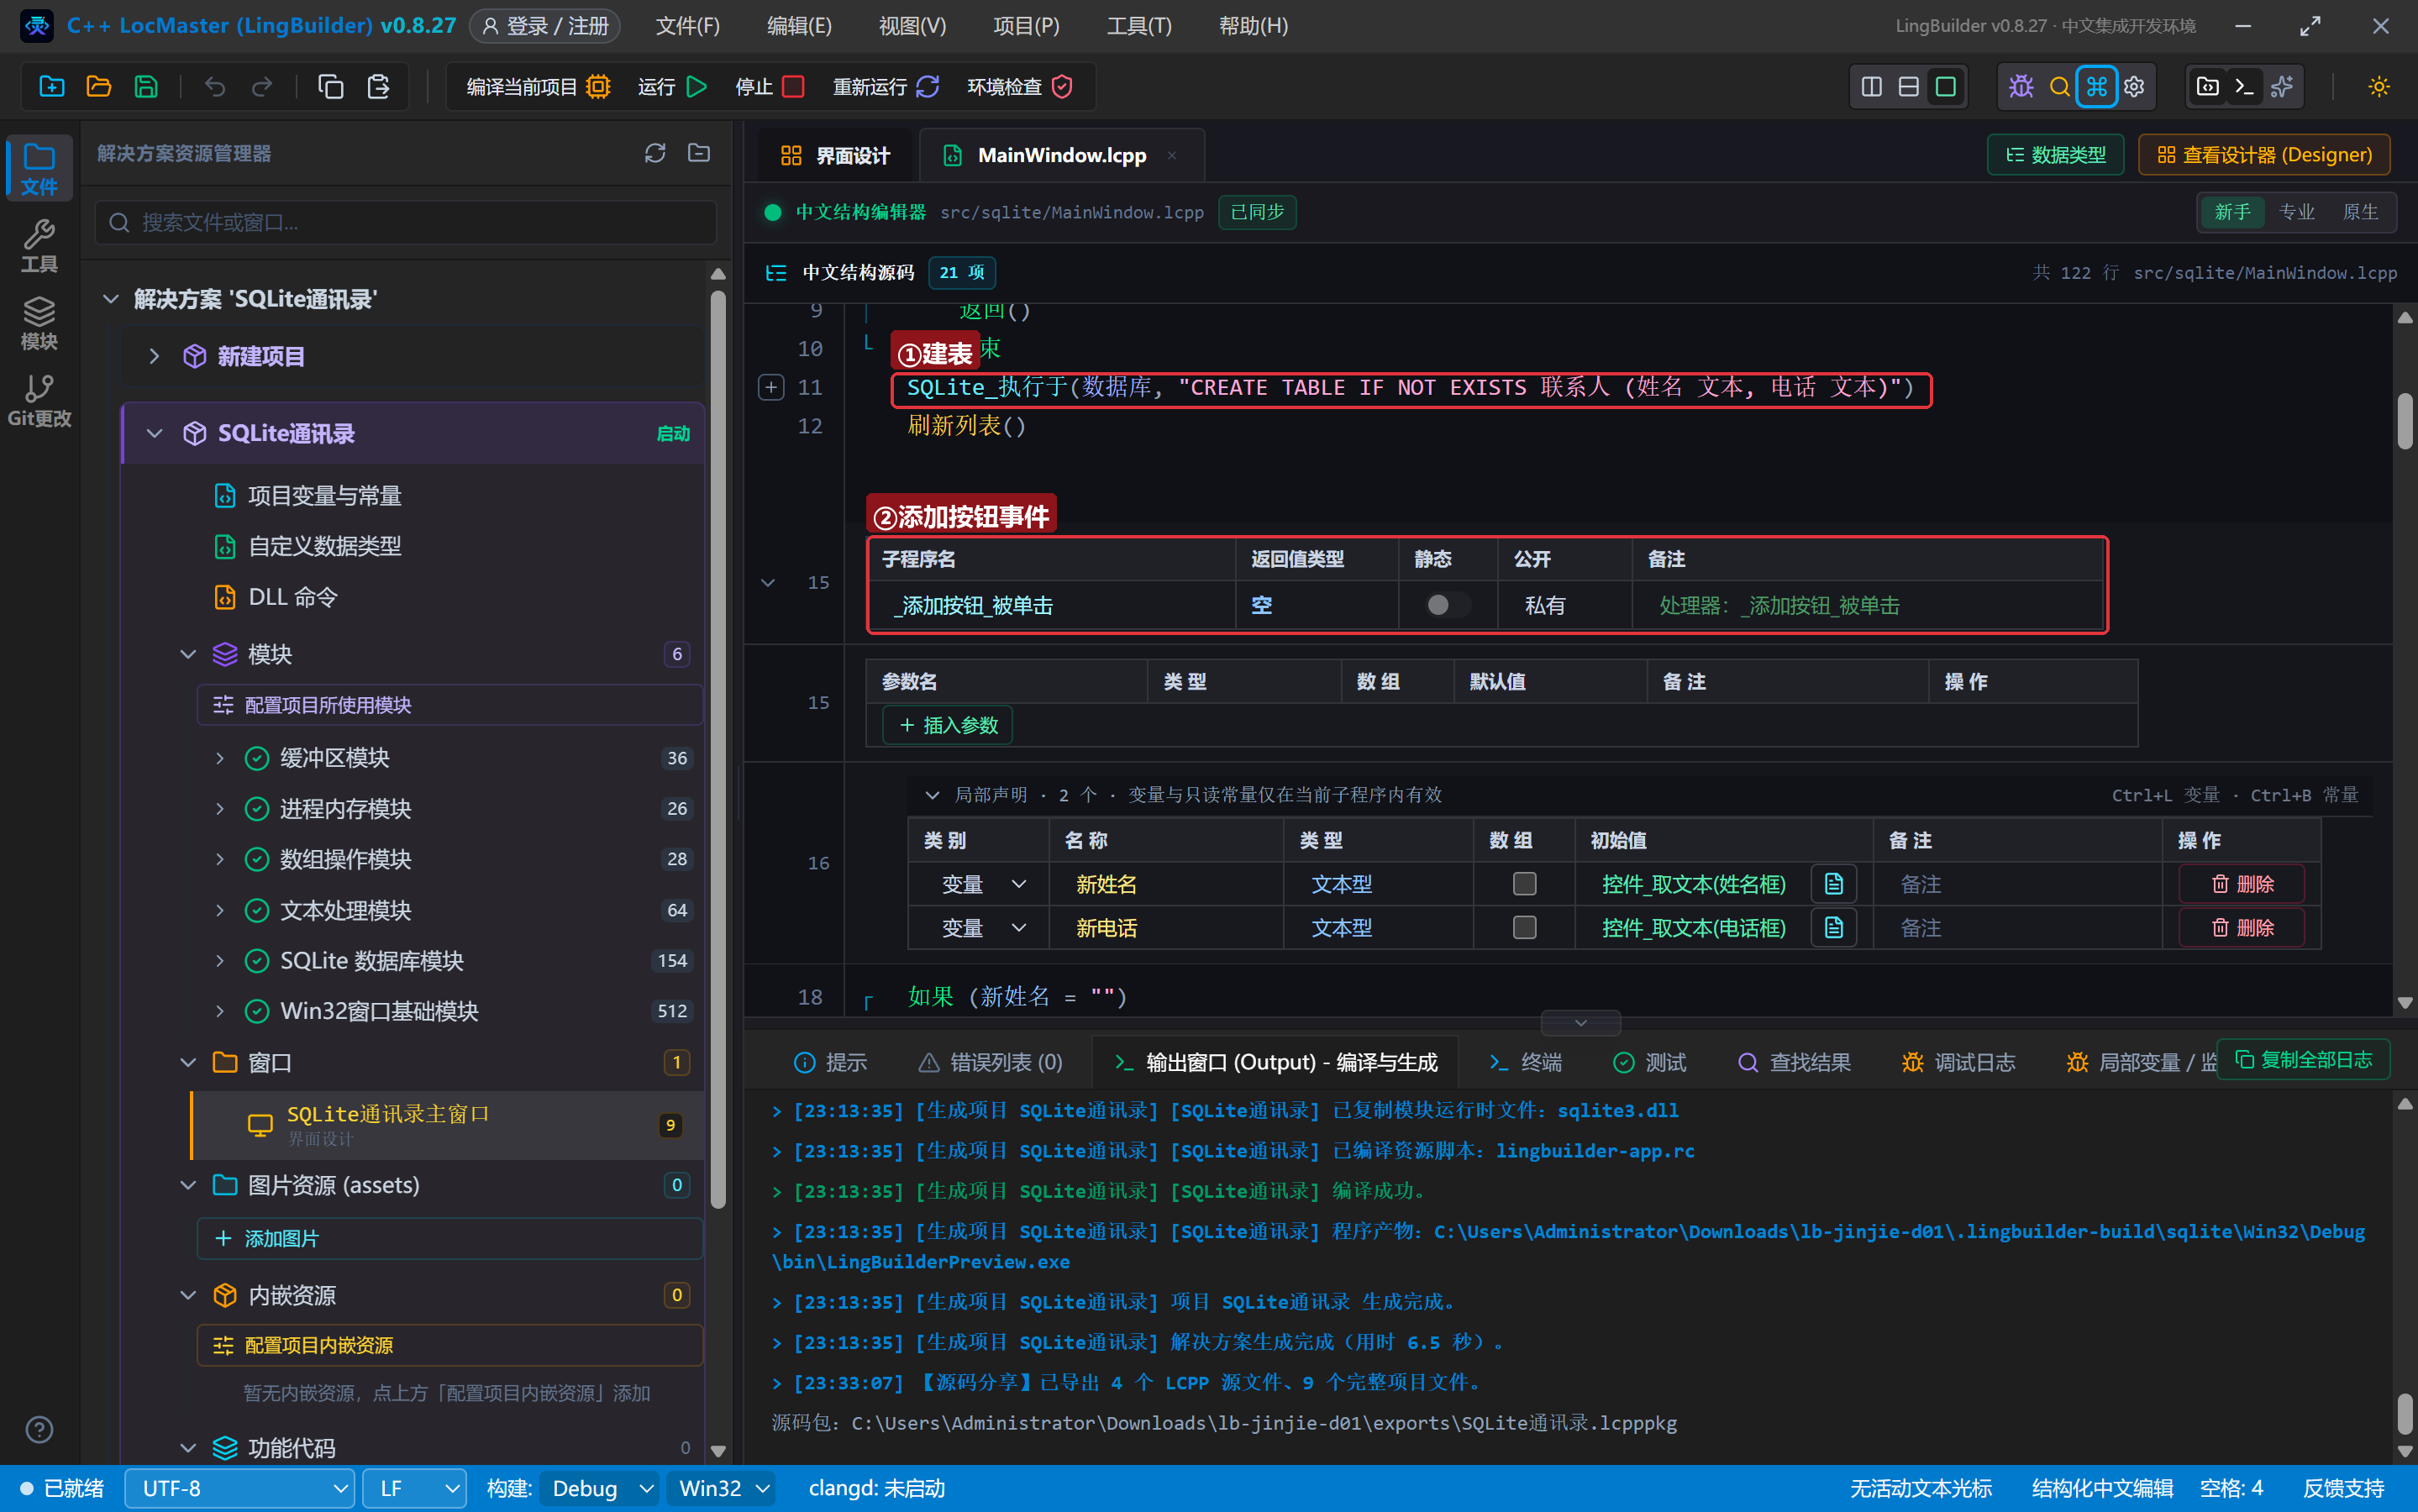Toggle the light theme sun icon

pos(2378,87)
